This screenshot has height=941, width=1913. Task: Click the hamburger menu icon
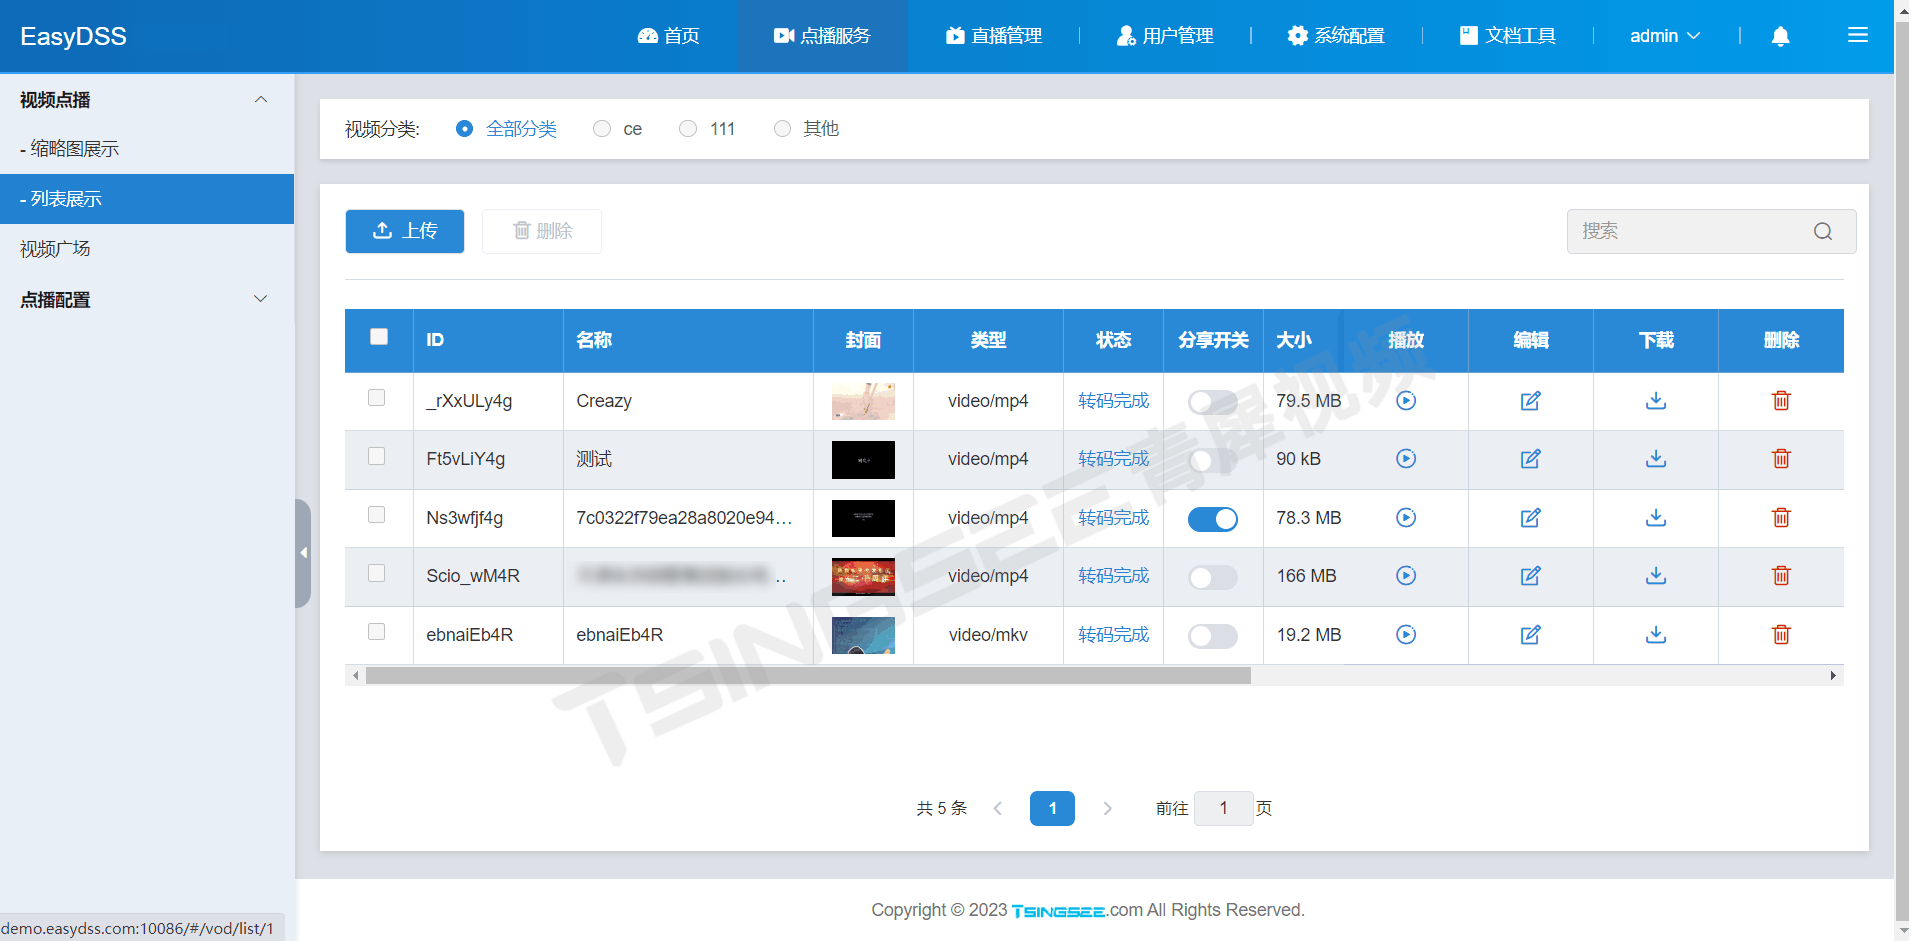(1859, 35)
